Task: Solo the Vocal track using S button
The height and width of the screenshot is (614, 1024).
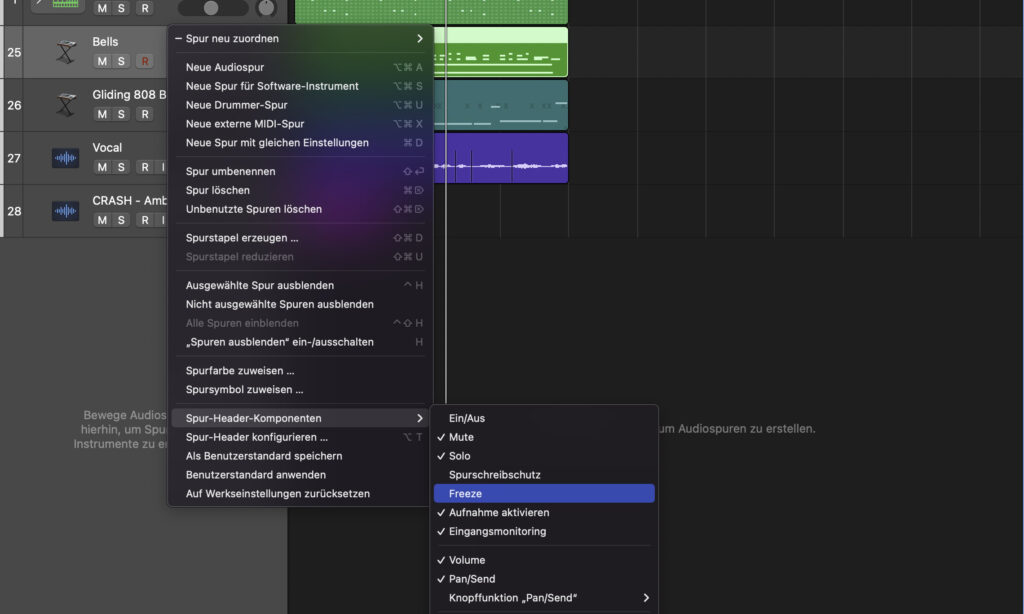Action: pos(121,167)
